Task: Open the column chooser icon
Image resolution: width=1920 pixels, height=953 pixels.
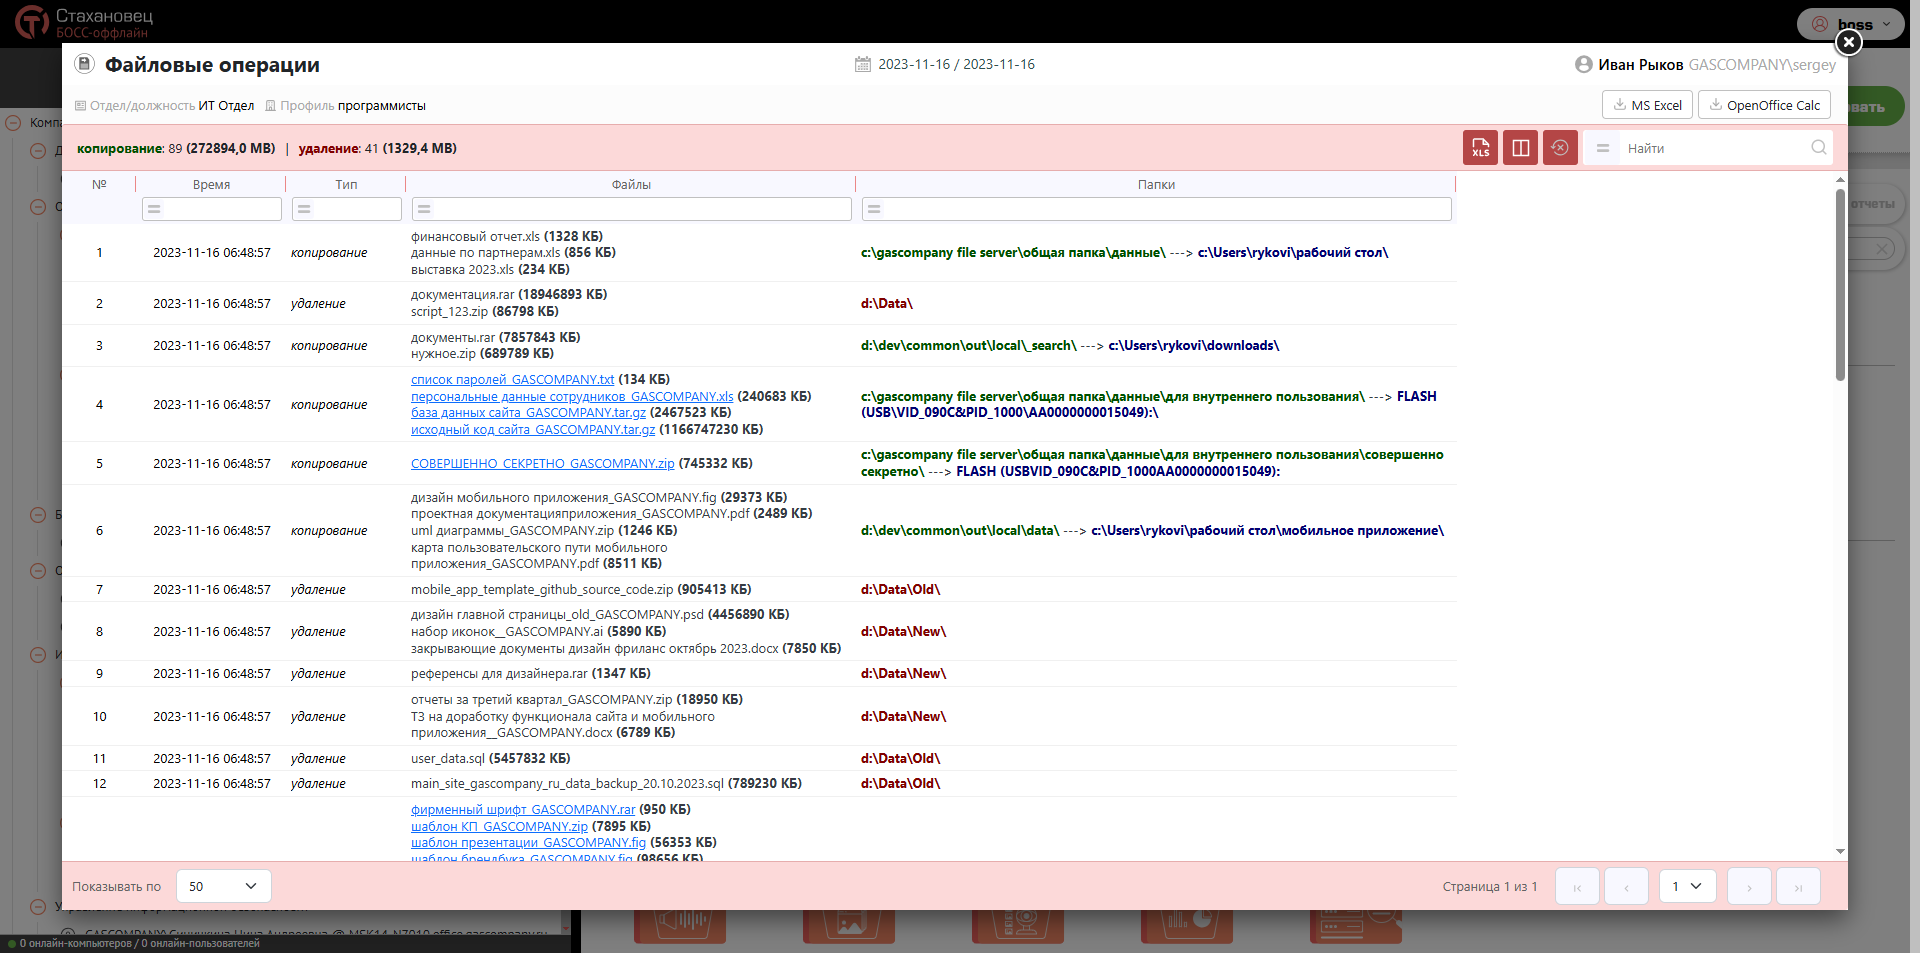Action: (1520, 148)
